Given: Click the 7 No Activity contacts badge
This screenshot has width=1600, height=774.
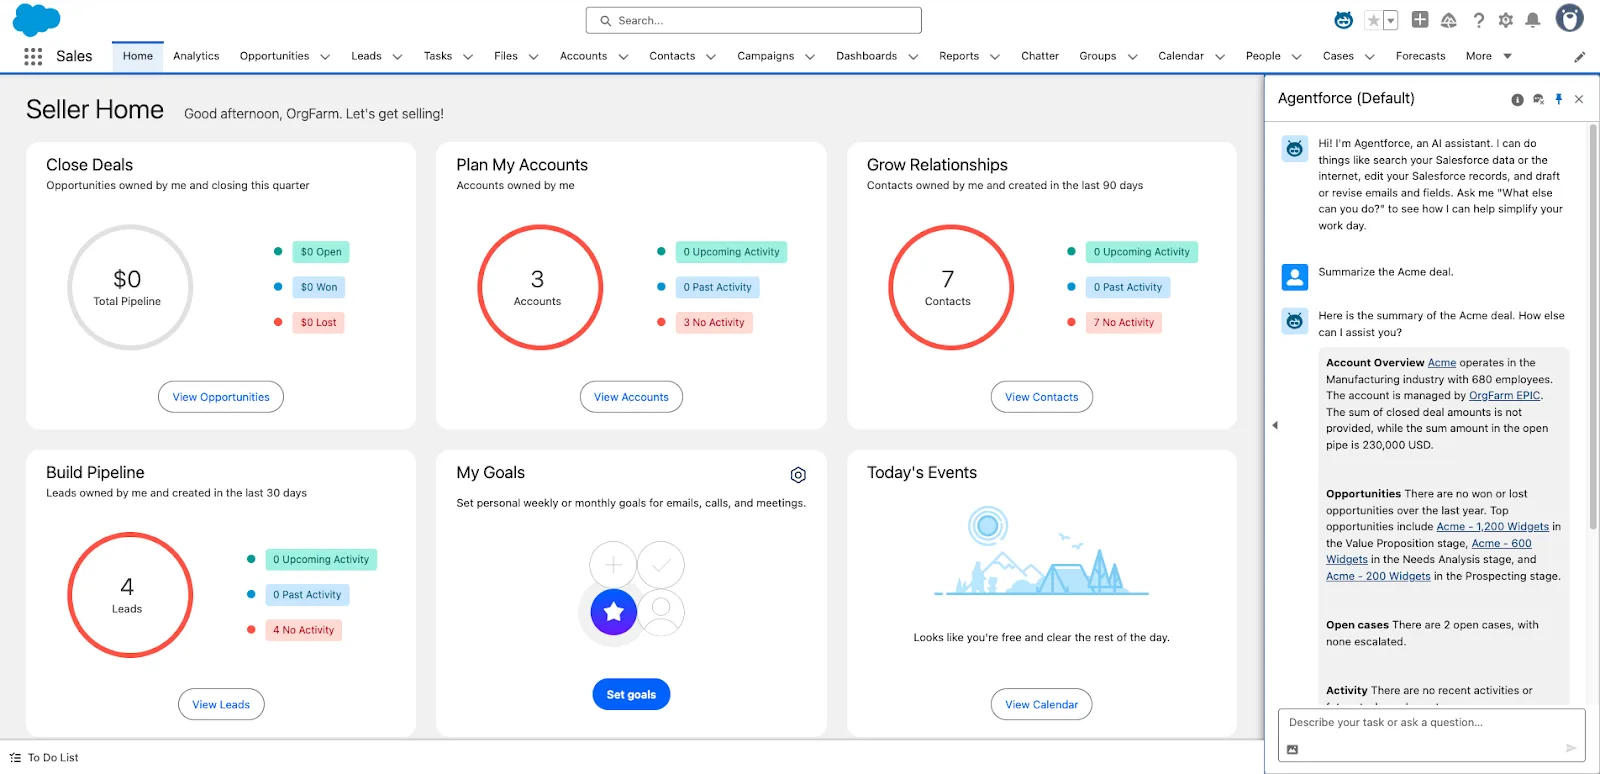Looking at the screenshot, I should click(1124, 322).
